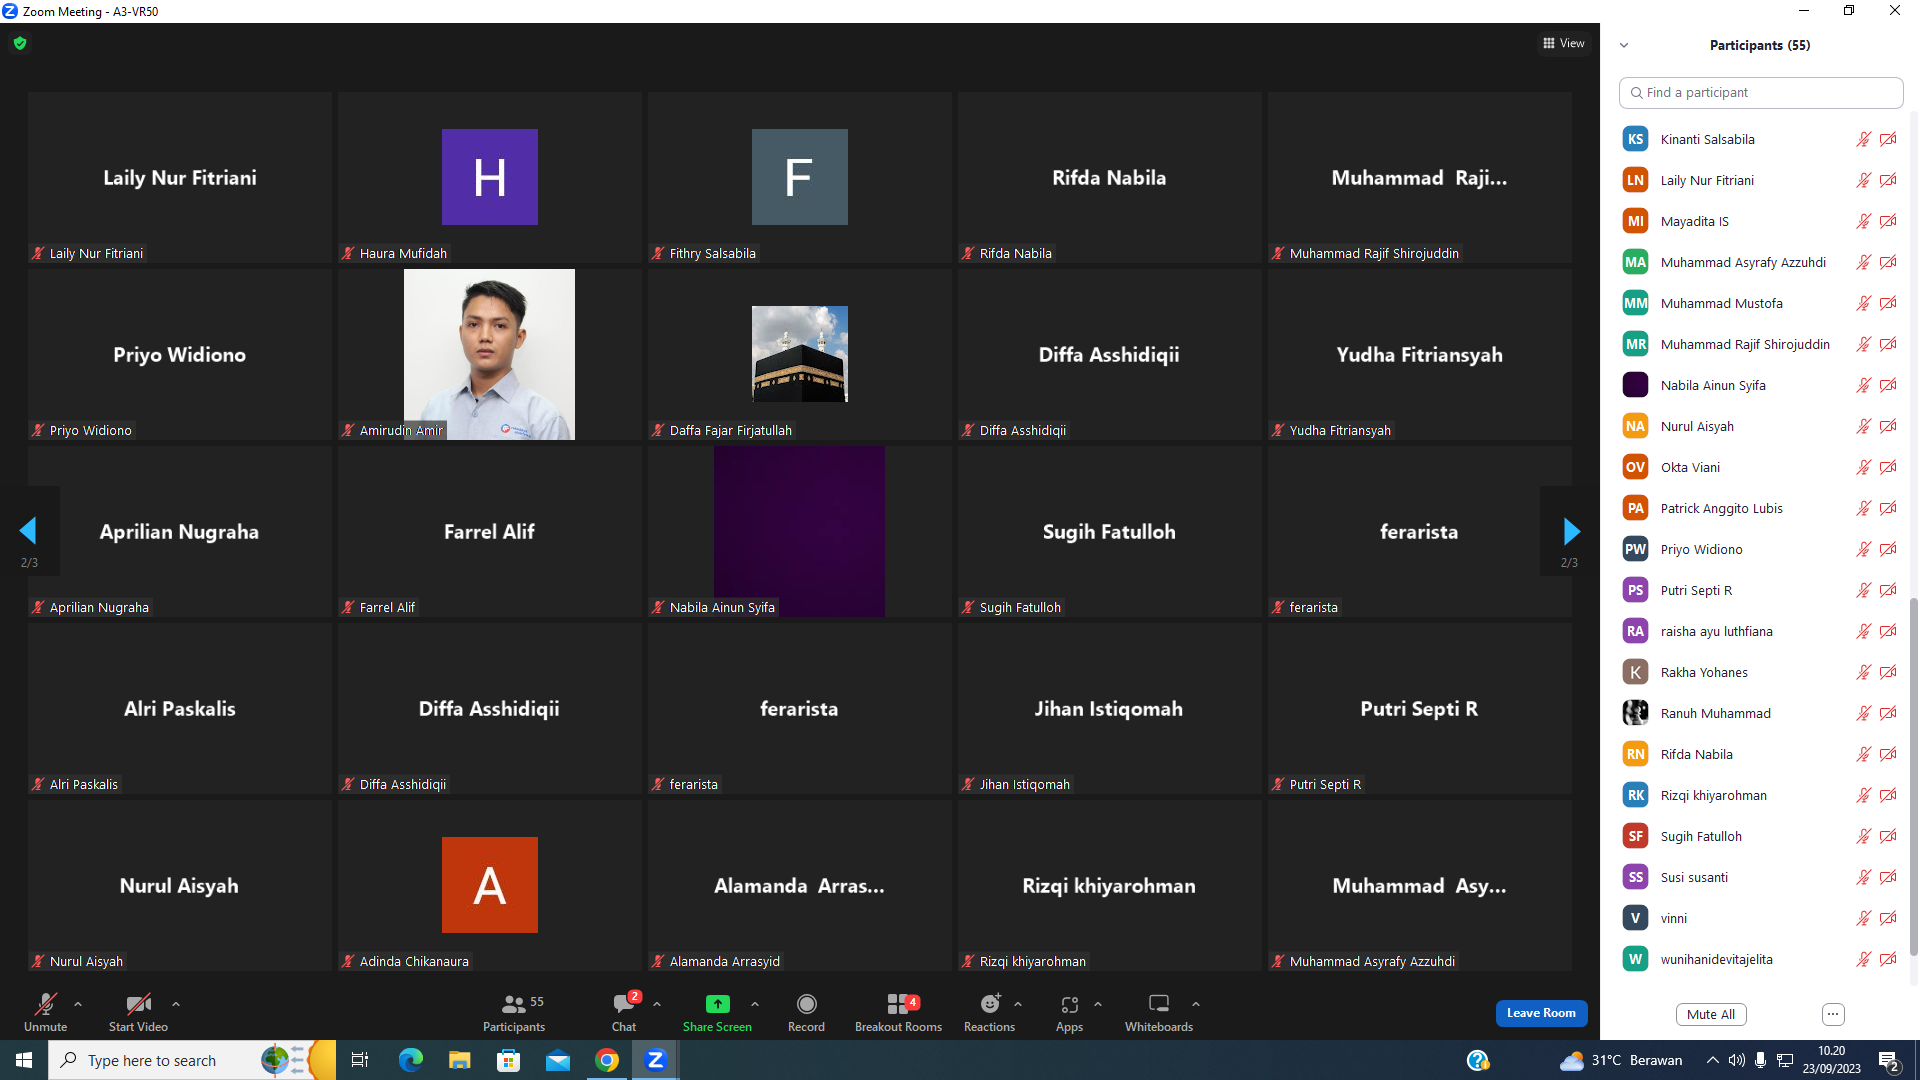
Task: Toggle Laily Nur Fitriani's video icon in list
Action: 1888,180
